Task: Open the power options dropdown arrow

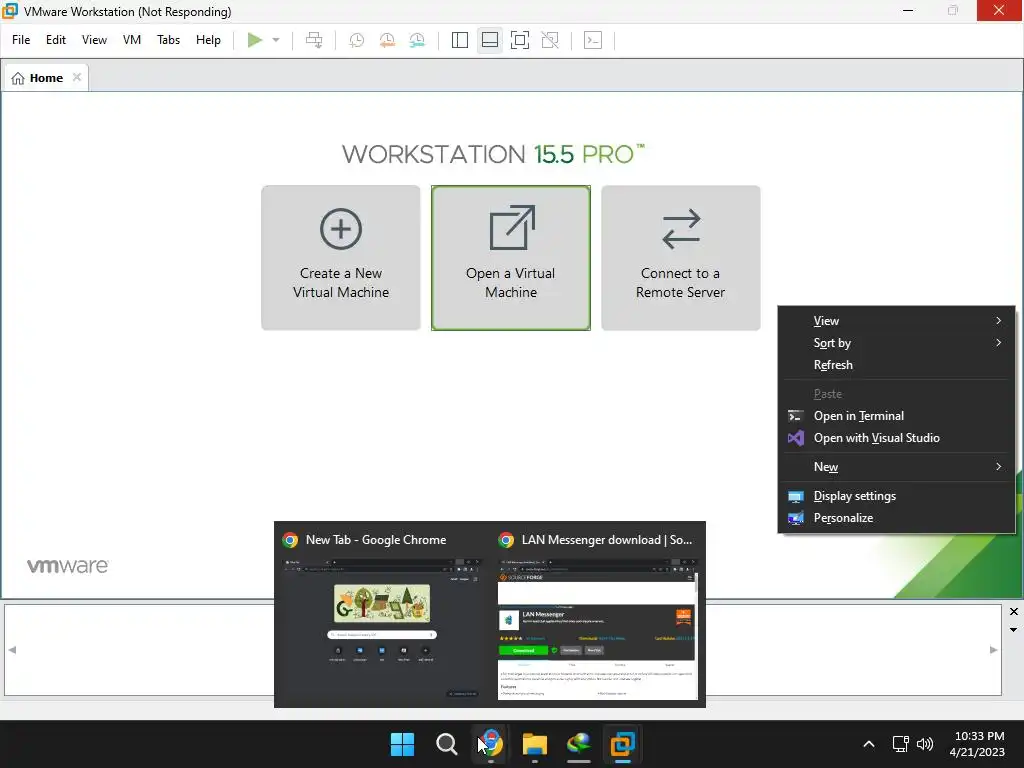Action: 276,40
